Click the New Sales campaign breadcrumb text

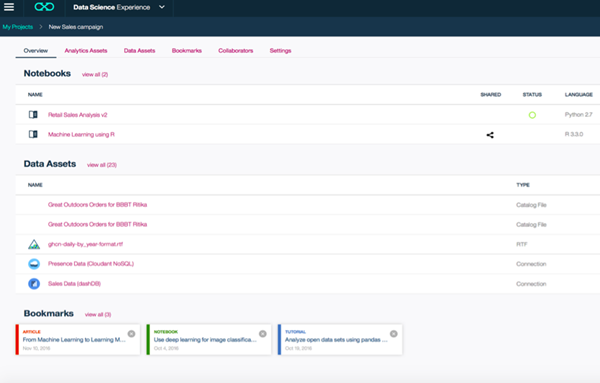76,27
